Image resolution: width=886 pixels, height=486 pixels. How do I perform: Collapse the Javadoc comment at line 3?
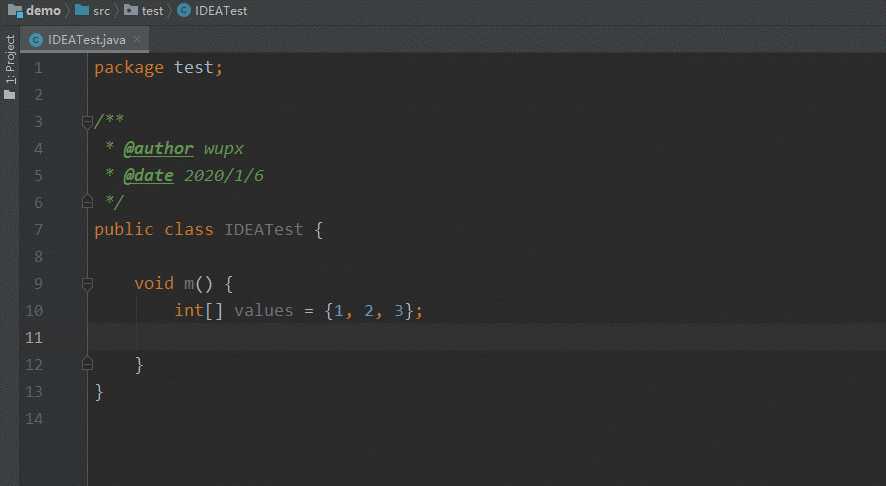pos(87,122)
